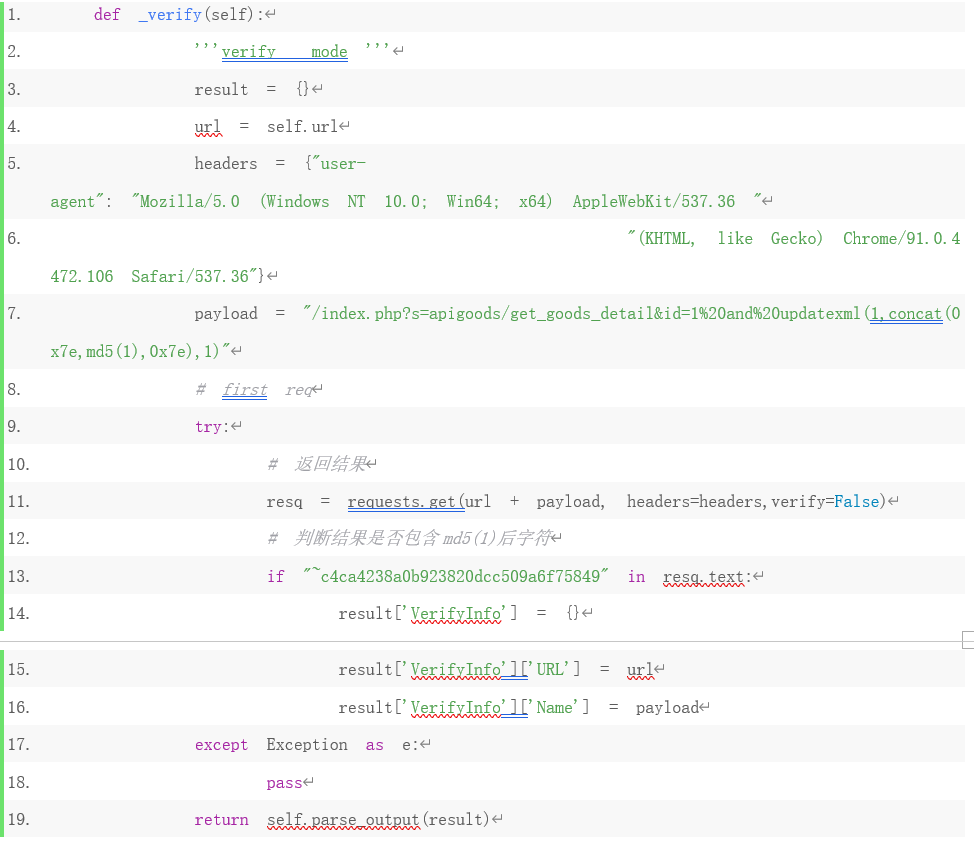The width and height of the screenshot is (974, 844).
Task: Click the 'in' keyword on line 13
Action: coord(637,576)
